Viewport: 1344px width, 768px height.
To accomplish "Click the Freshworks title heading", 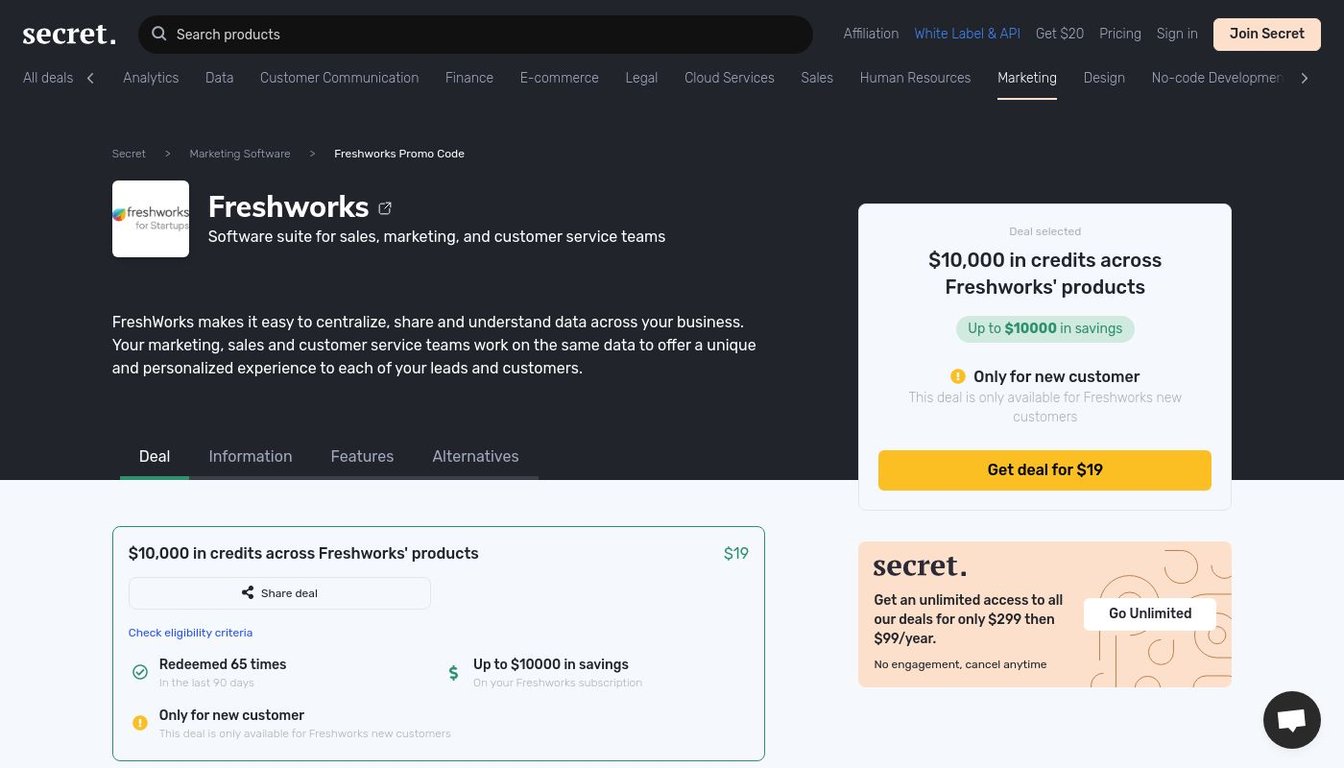I will 288,206.
